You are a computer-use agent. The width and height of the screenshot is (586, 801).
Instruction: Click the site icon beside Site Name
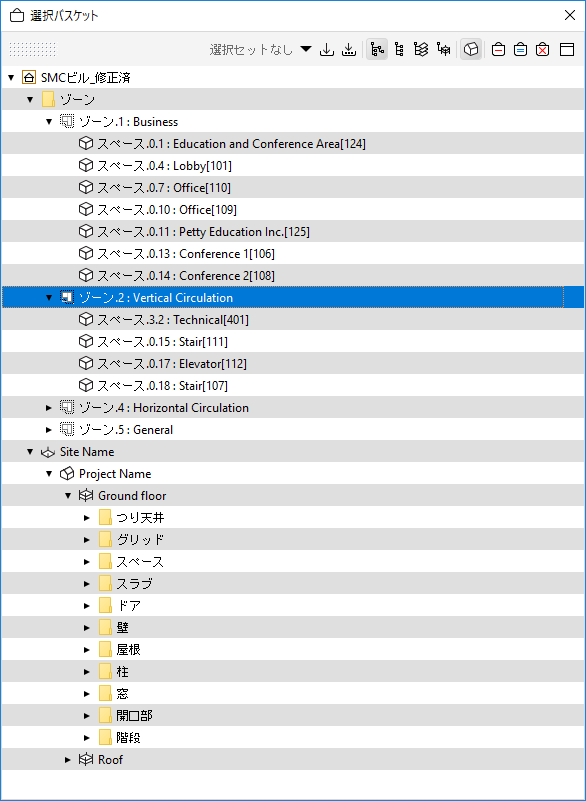coord(48,452)
